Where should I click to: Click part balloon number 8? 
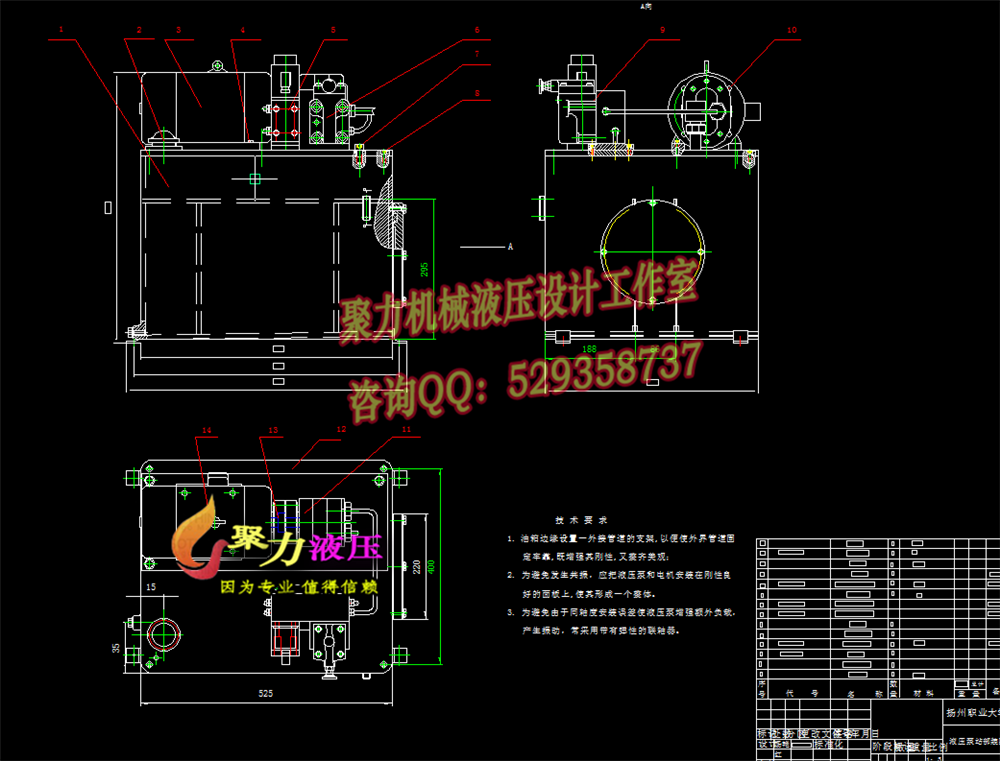click(476, 93)
